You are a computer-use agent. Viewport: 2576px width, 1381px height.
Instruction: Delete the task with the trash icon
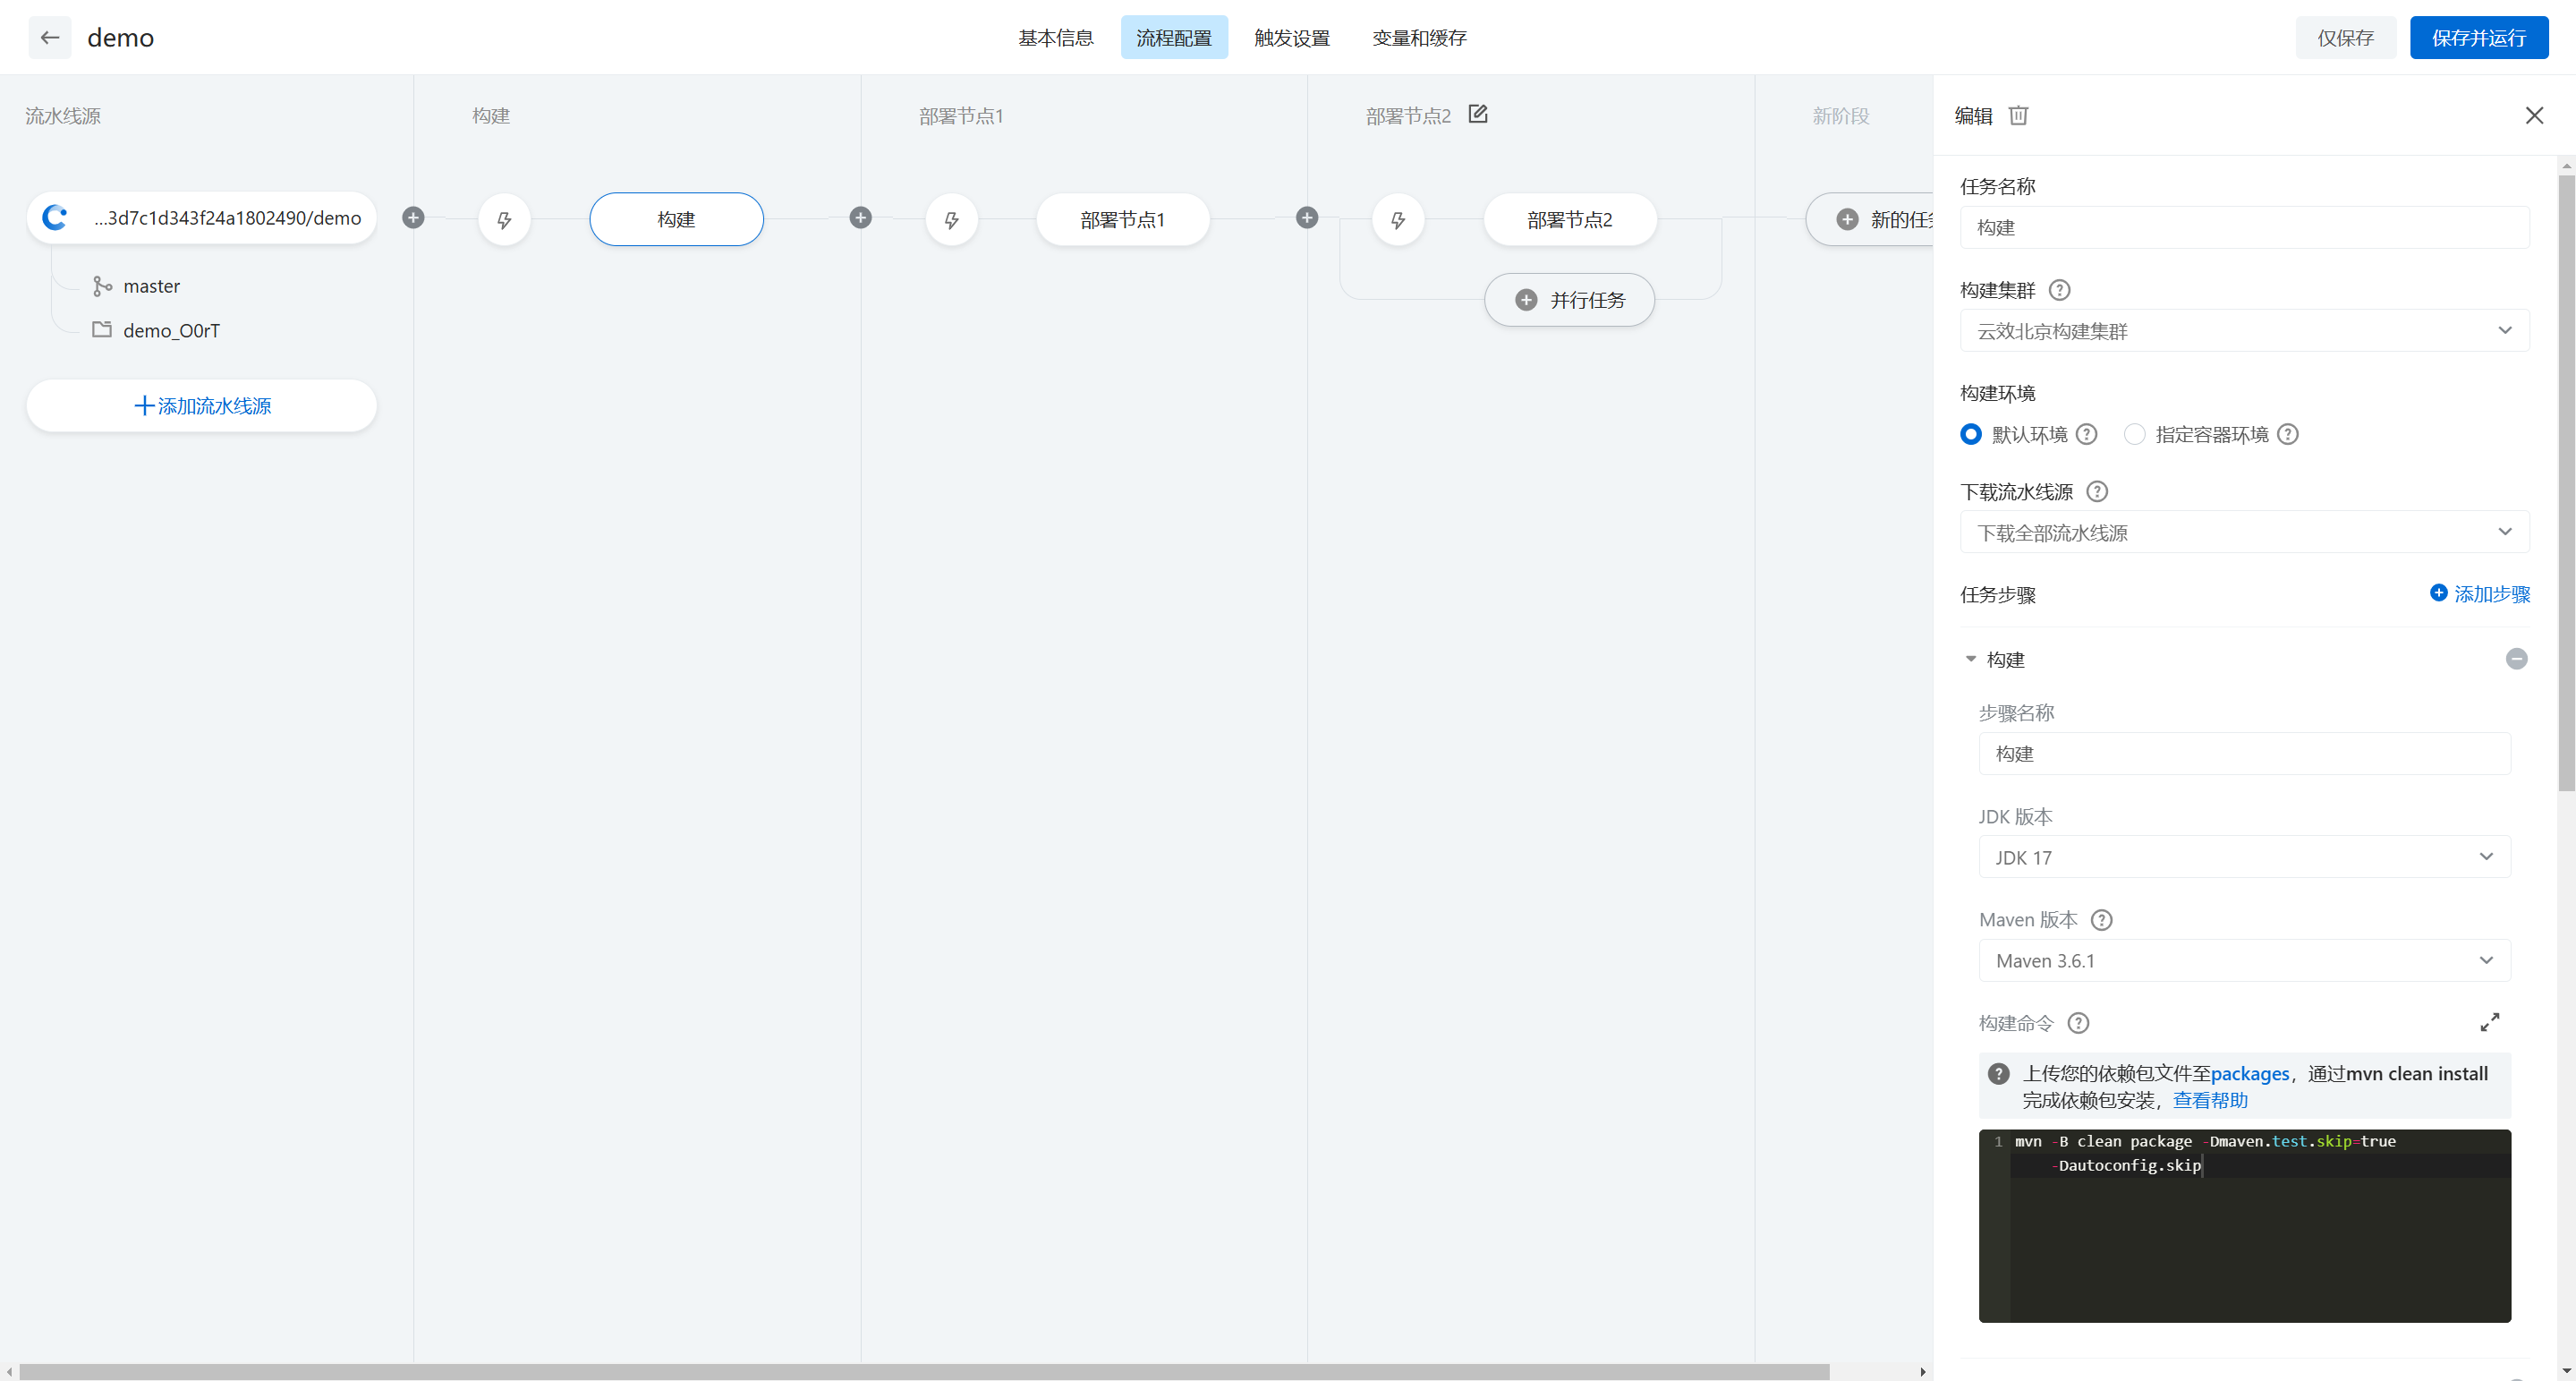(x=2018, y=115)
